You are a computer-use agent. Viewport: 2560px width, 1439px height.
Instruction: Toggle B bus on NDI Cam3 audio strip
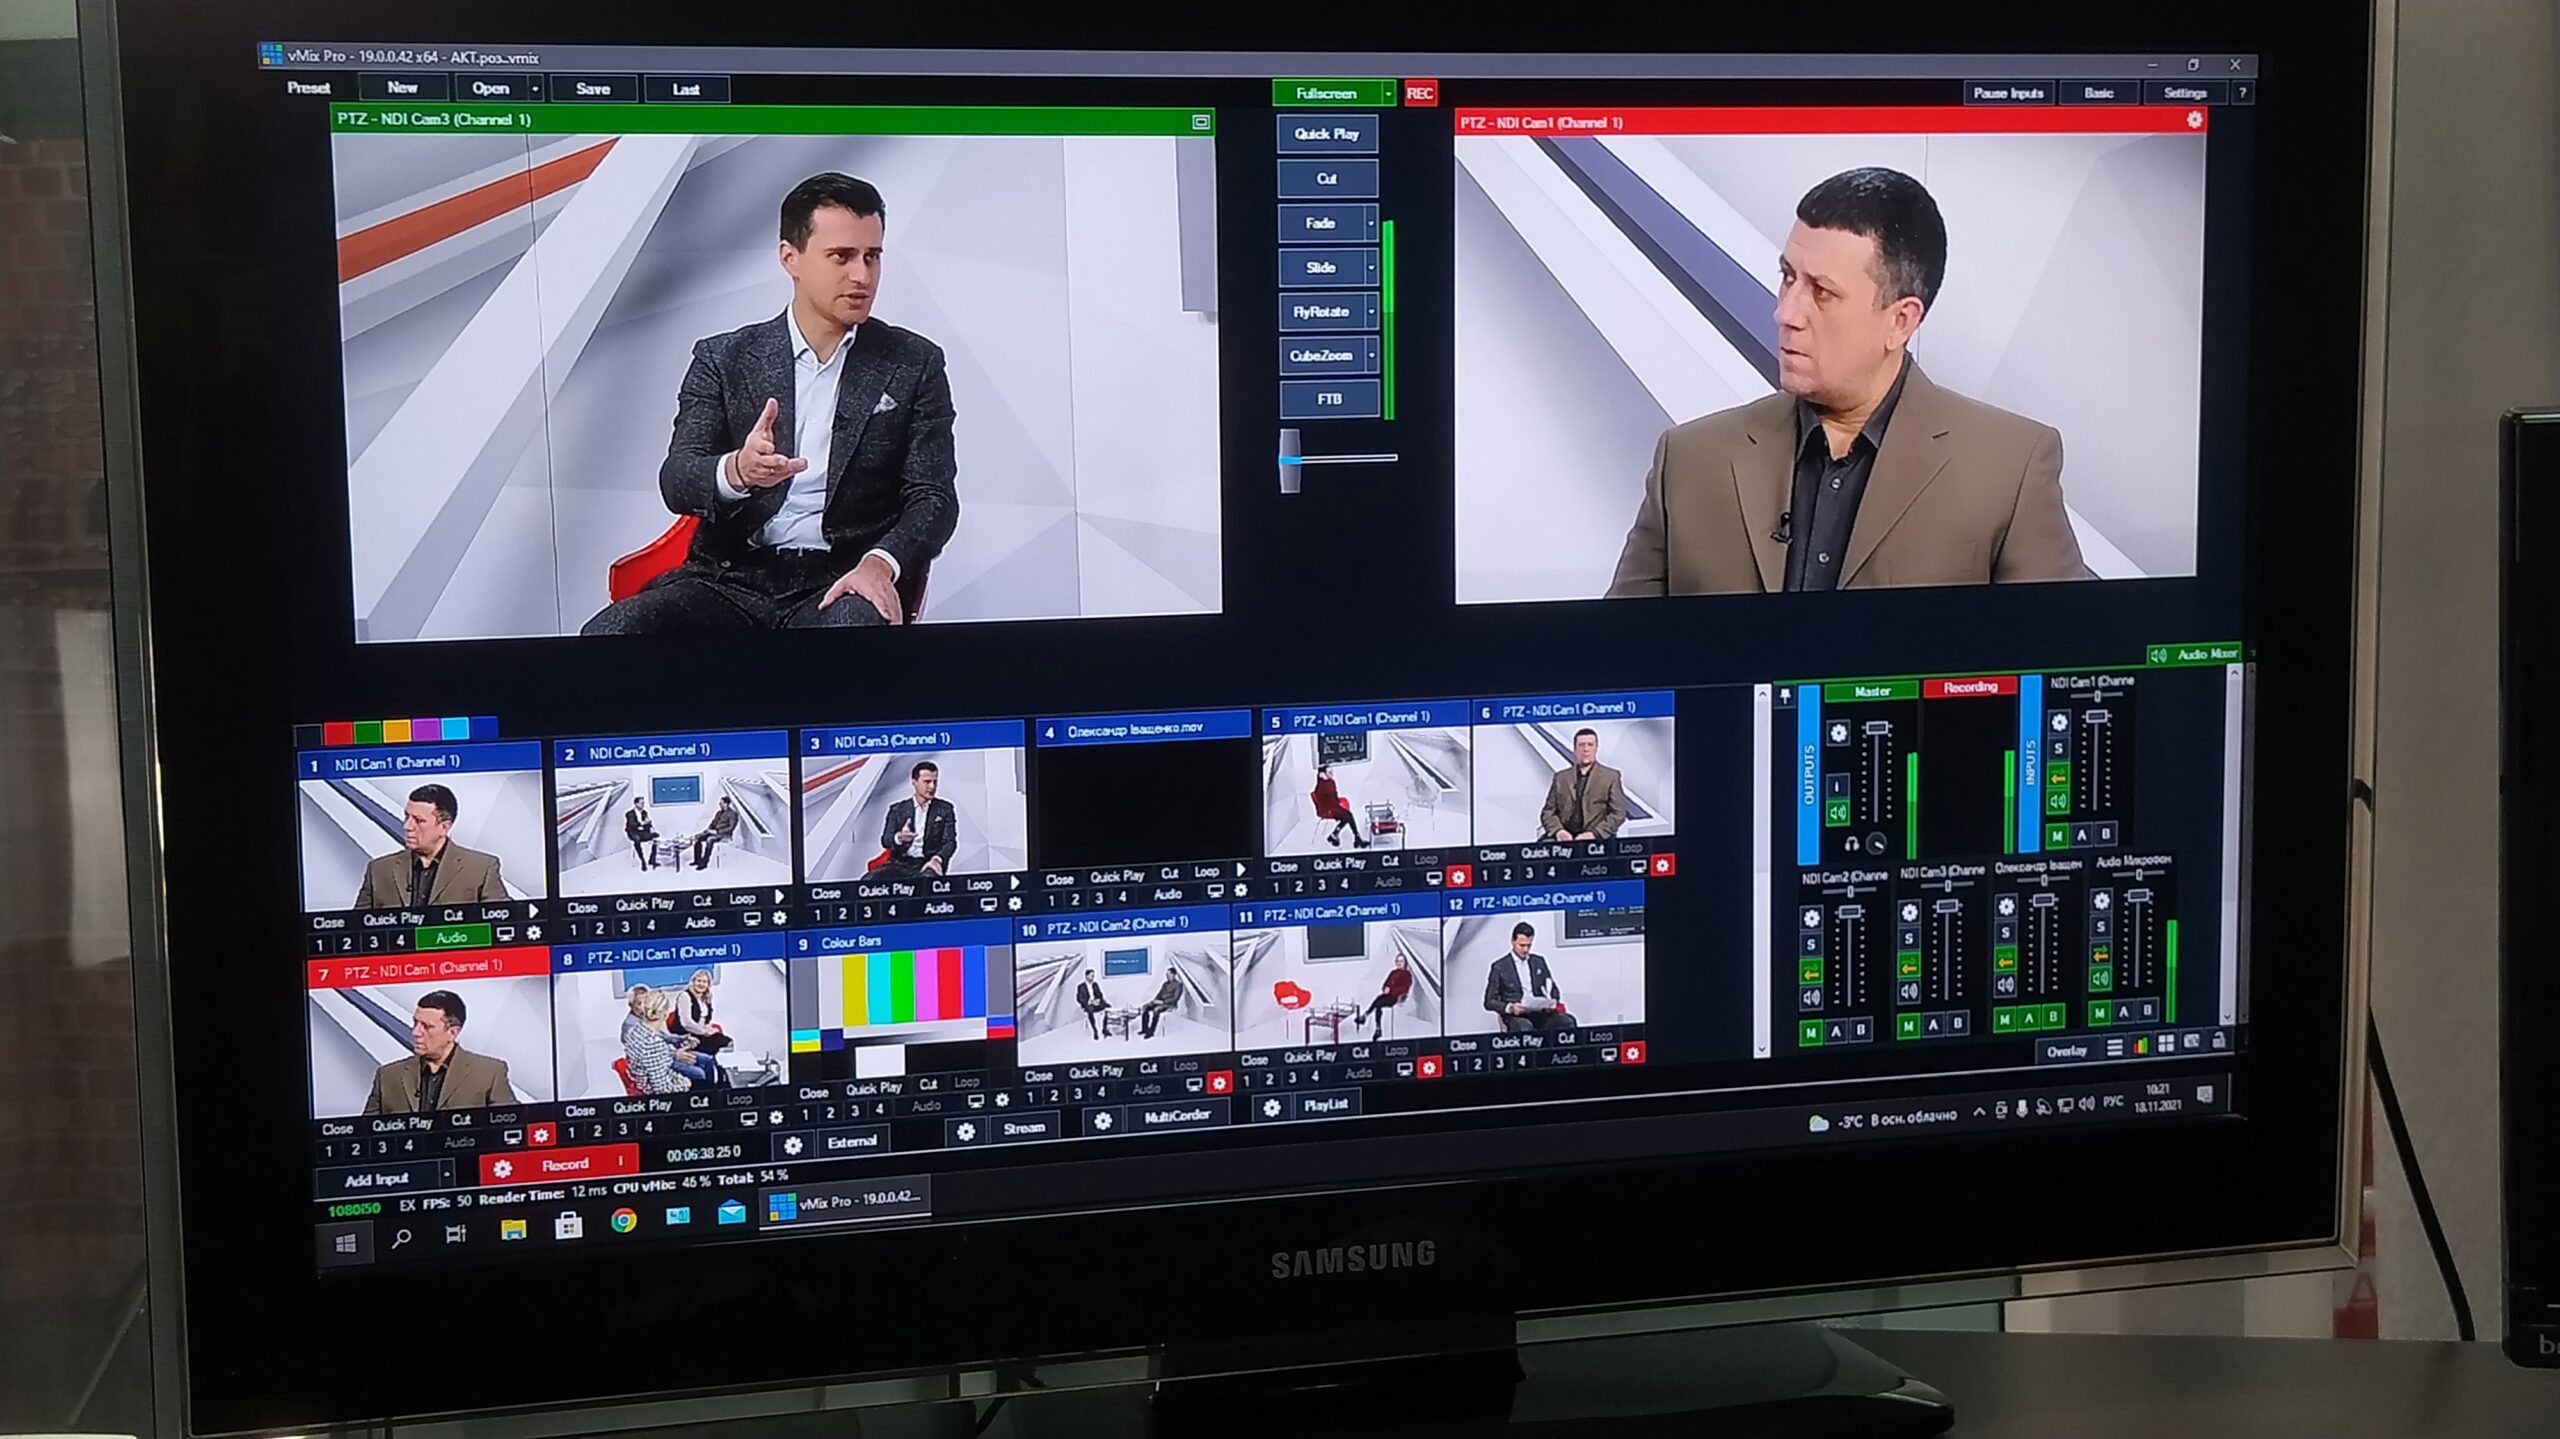click(1958, 1022)
